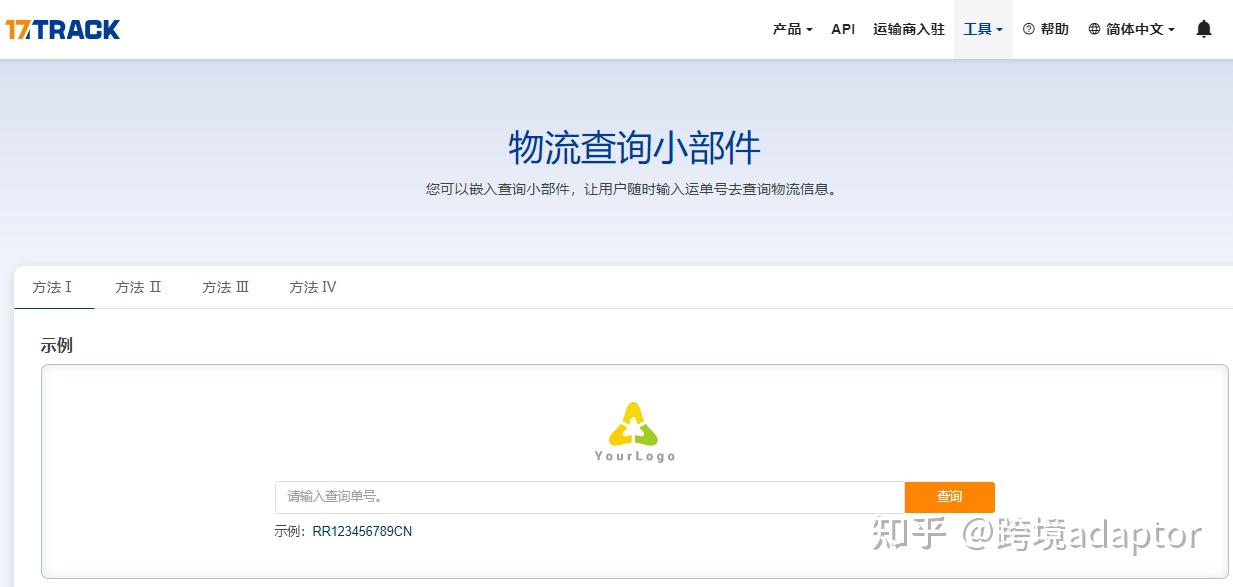Image resolution: width=1233 pixels, height=587 pixels.
Task: Click the API menu item
Action: [842, 29]
